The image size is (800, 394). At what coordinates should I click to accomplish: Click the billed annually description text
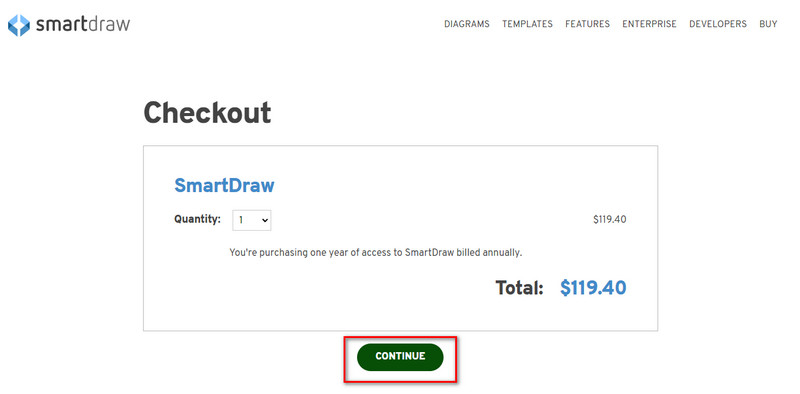[376, 252]
